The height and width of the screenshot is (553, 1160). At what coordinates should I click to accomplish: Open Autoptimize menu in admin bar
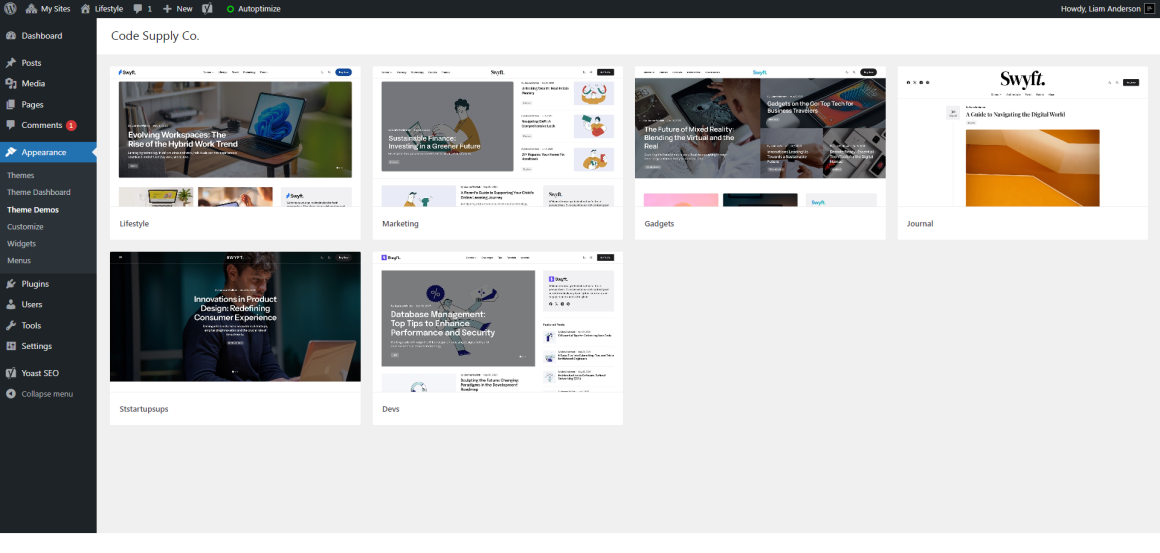click(254, 9)
